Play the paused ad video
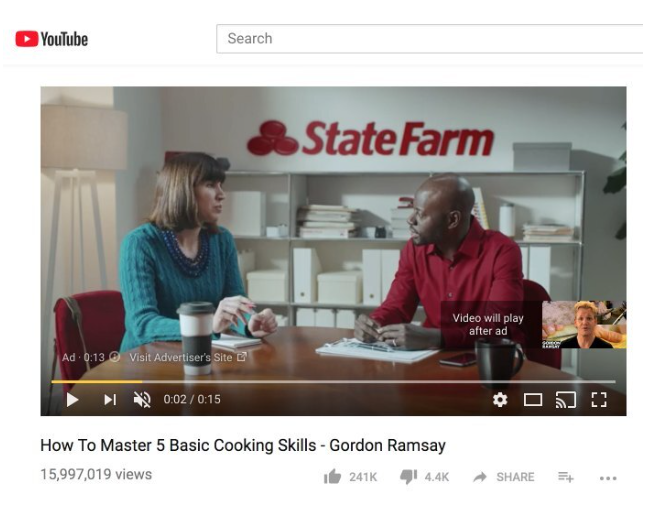The width and height of the screenshot is (662, 510). (72, 399)
